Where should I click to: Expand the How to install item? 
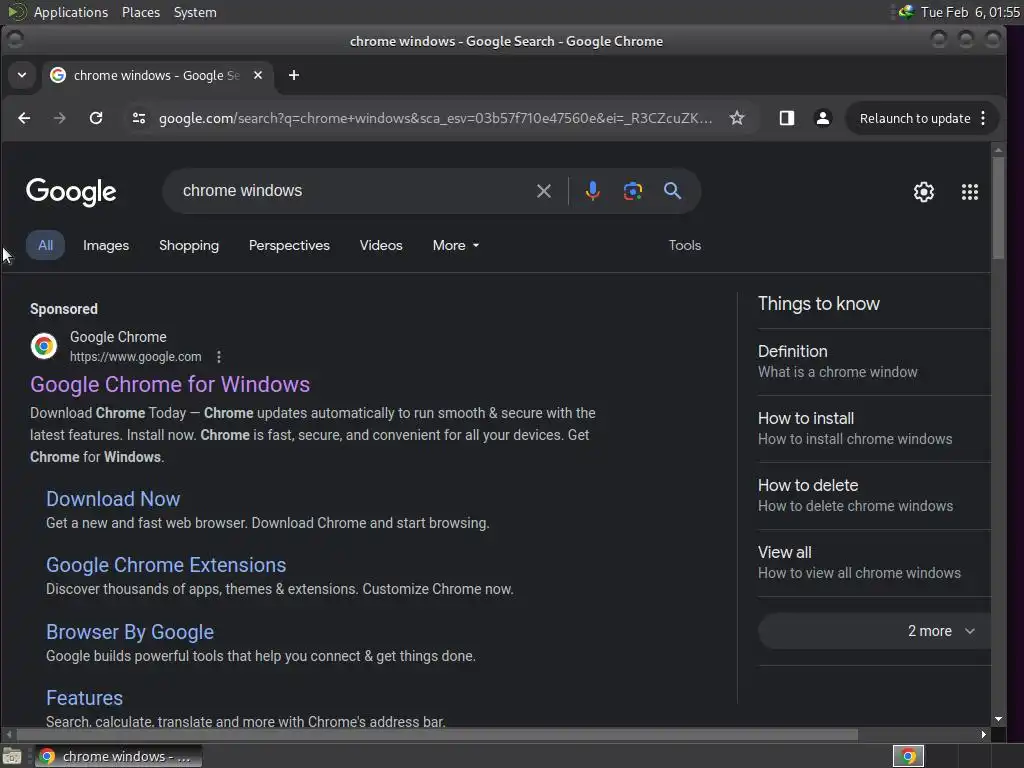[x=874, y=429]
